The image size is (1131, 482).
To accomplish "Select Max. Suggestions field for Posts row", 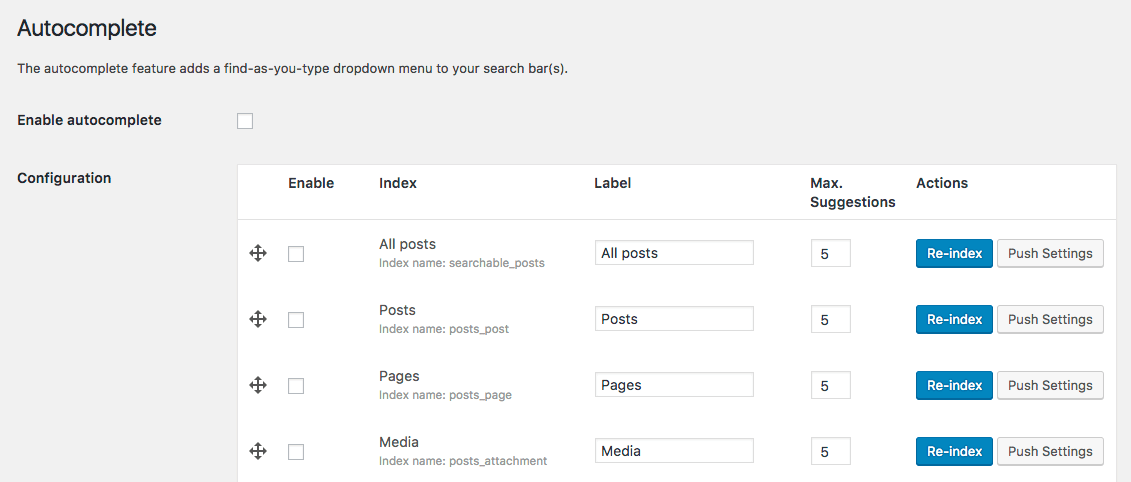I will pos(830,319).
